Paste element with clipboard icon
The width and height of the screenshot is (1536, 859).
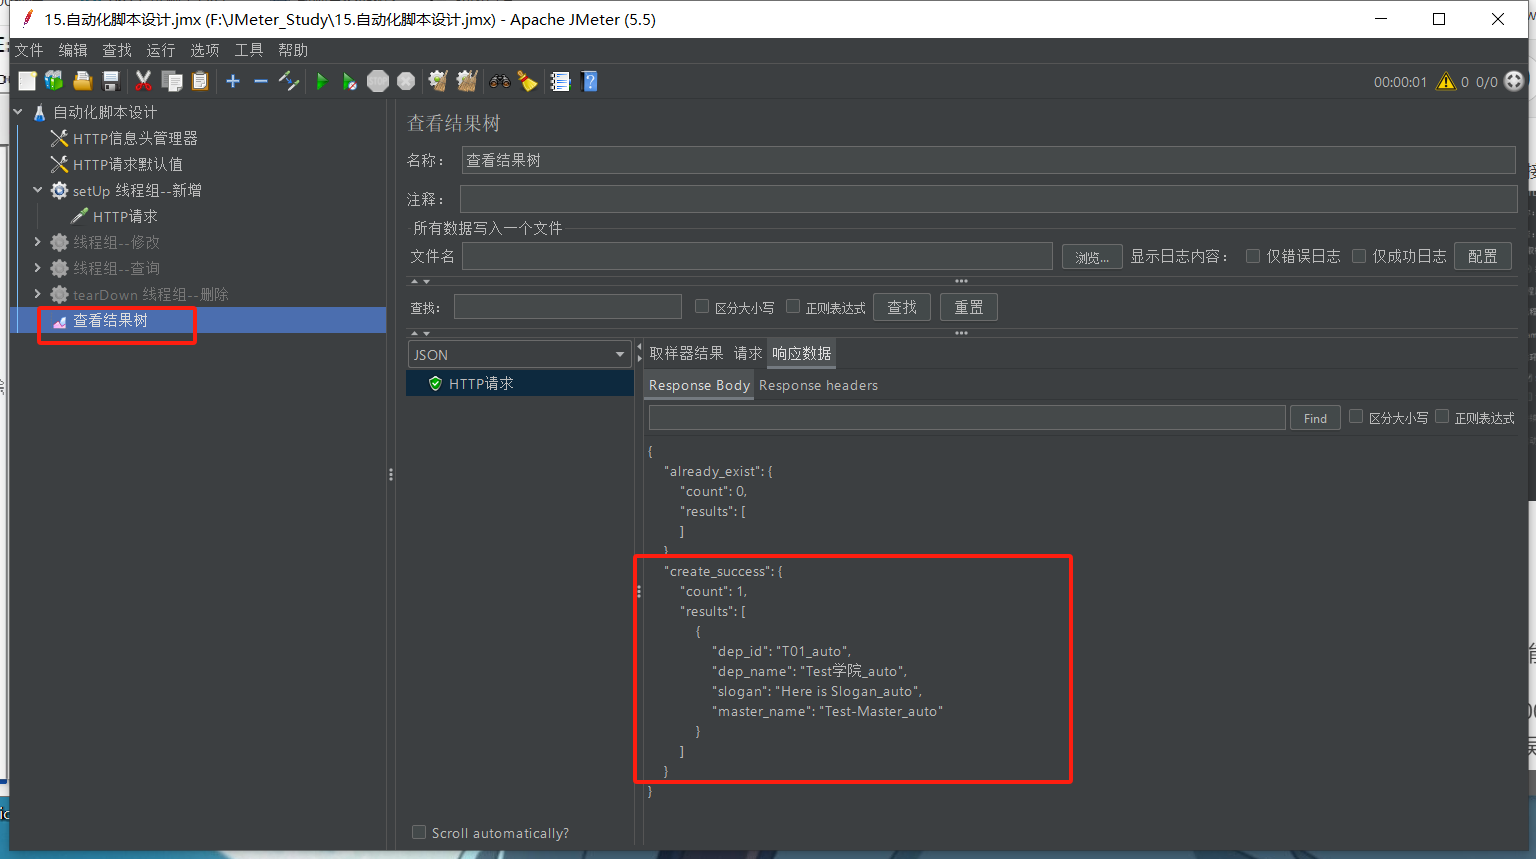point(200,81)
